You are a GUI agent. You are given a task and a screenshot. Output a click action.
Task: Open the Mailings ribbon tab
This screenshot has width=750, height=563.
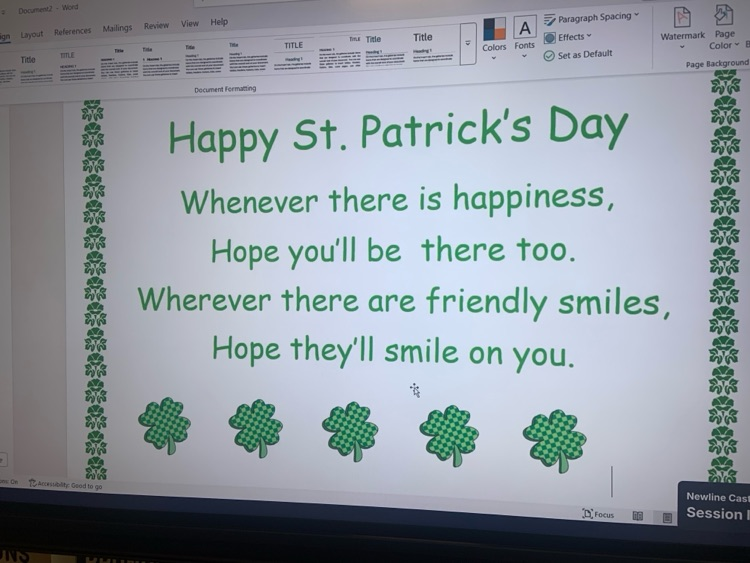click(117, 28)
